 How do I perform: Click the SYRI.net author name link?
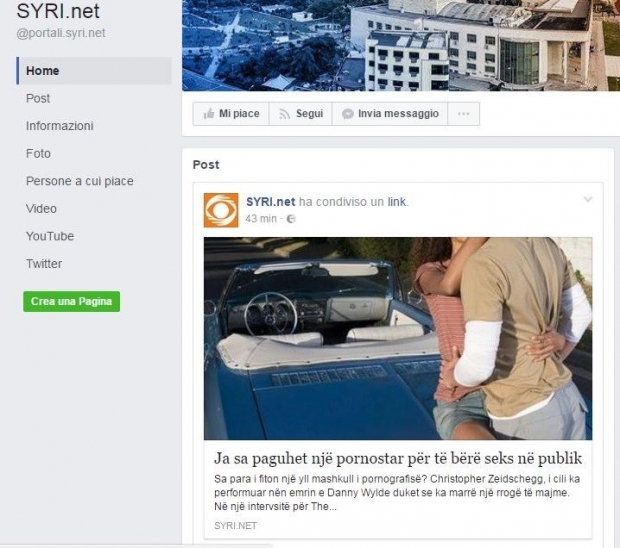[270, 202]
